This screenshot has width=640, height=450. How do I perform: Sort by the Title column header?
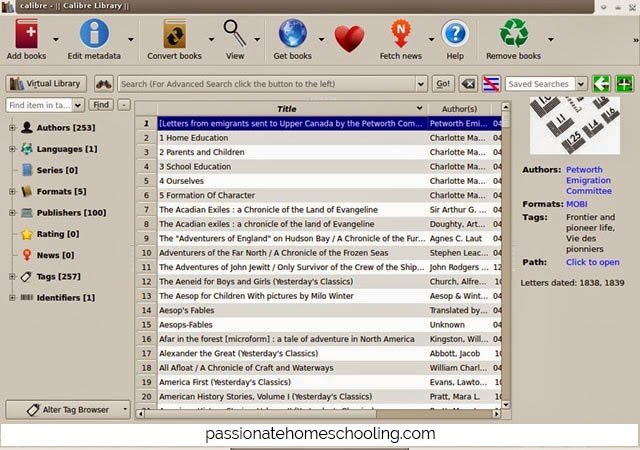292,109
